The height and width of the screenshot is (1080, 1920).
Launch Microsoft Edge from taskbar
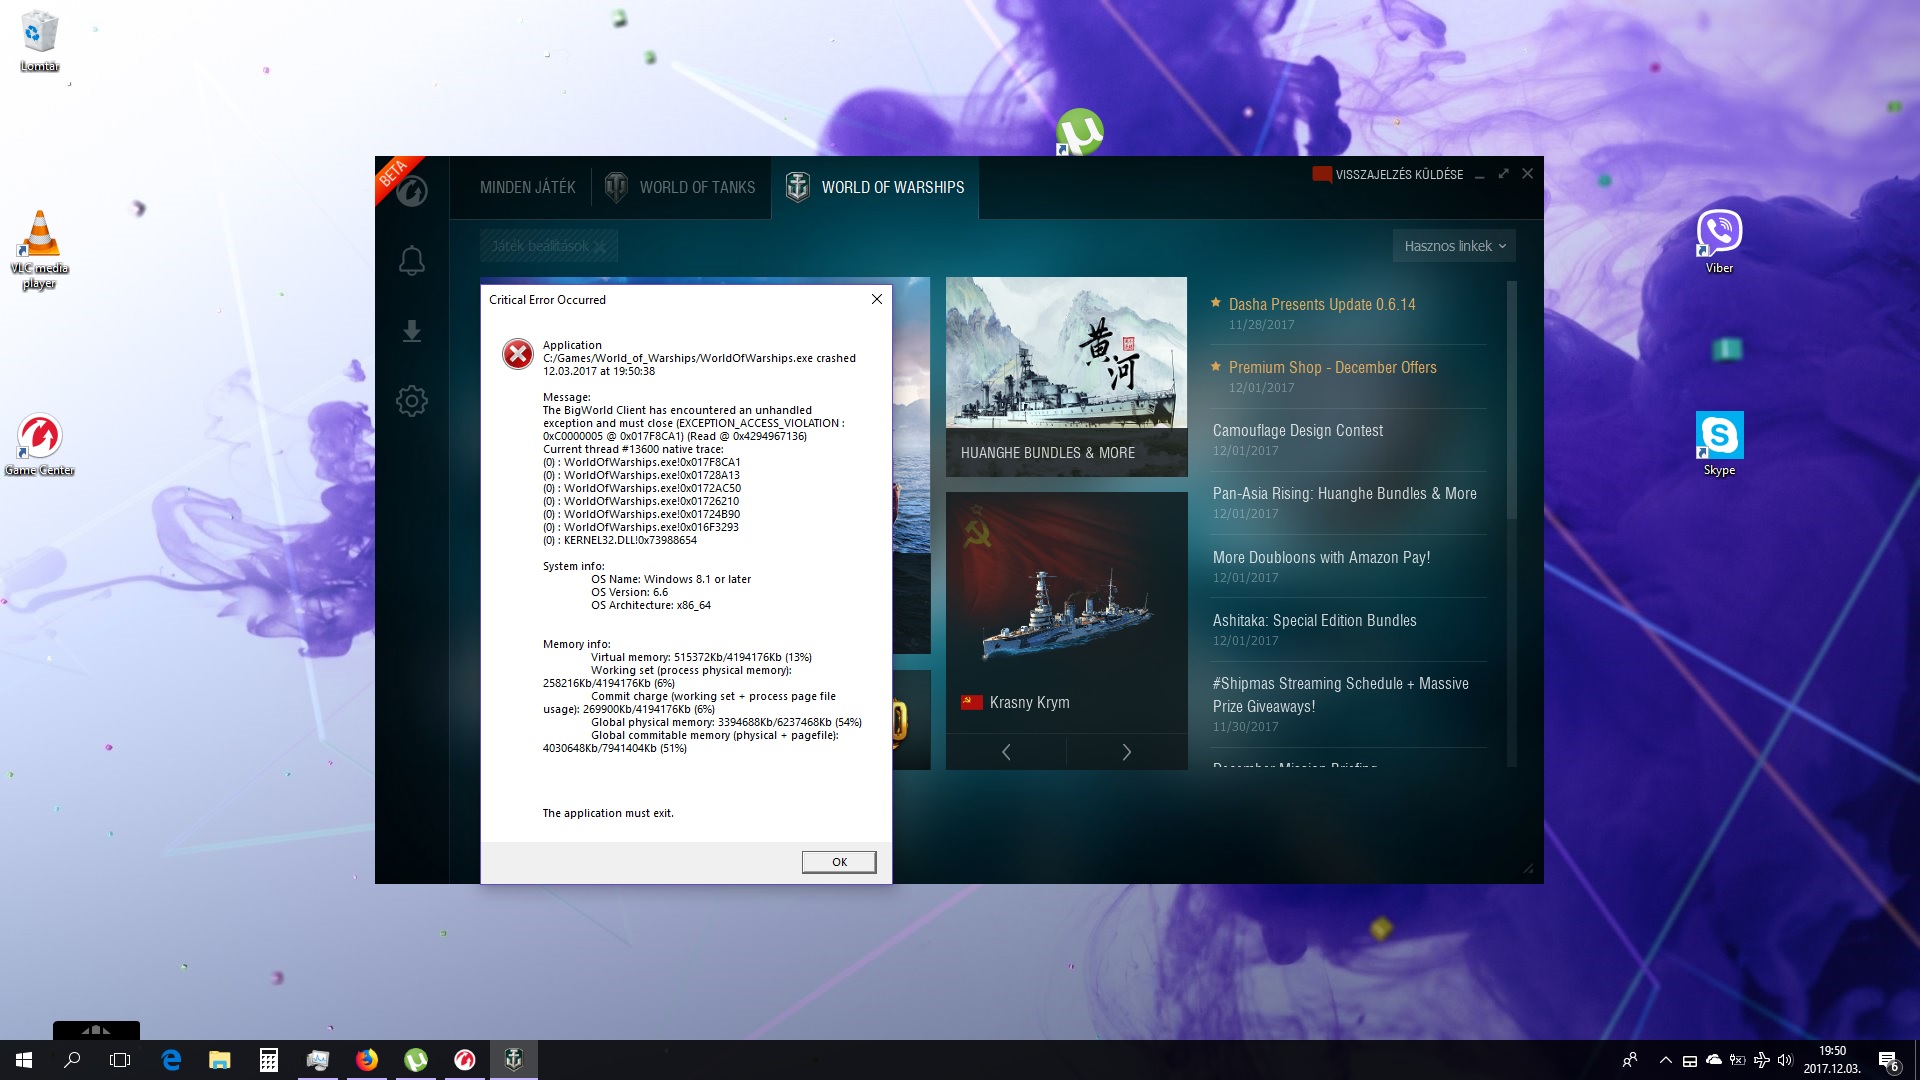(x=171, y=1060)
